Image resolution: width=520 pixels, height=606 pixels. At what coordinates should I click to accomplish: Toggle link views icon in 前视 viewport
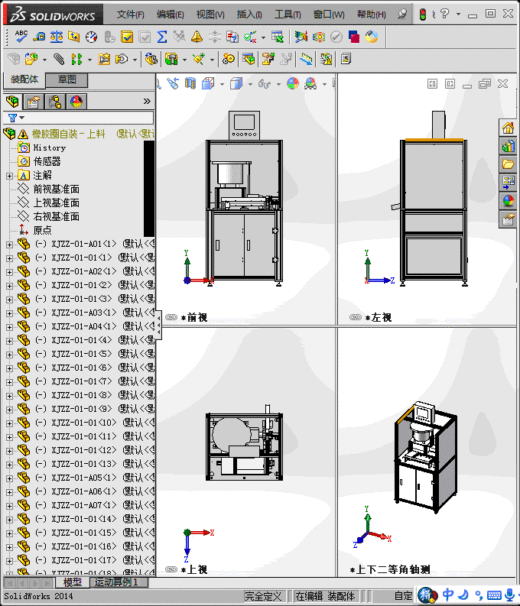[171, 317]
